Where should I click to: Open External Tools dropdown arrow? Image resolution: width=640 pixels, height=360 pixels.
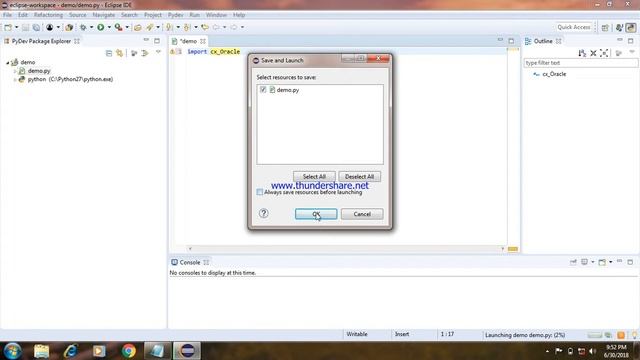[127, 27]
